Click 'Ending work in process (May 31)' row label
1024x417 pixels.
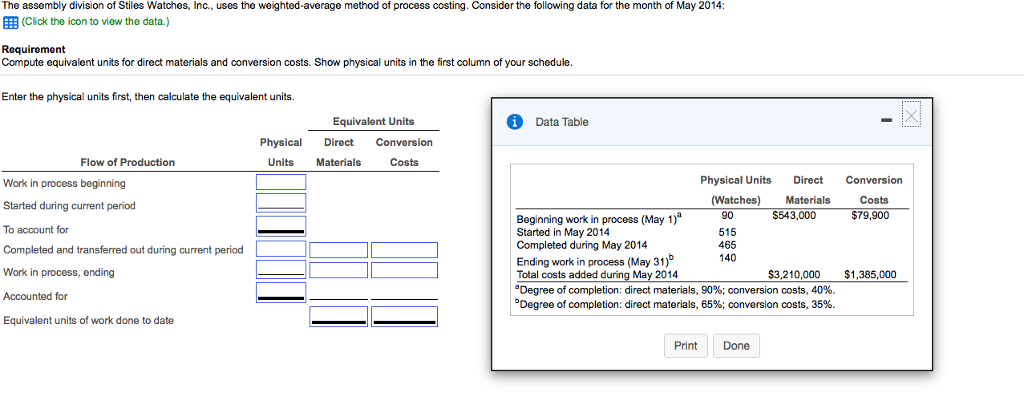click(x=594, y=261)
